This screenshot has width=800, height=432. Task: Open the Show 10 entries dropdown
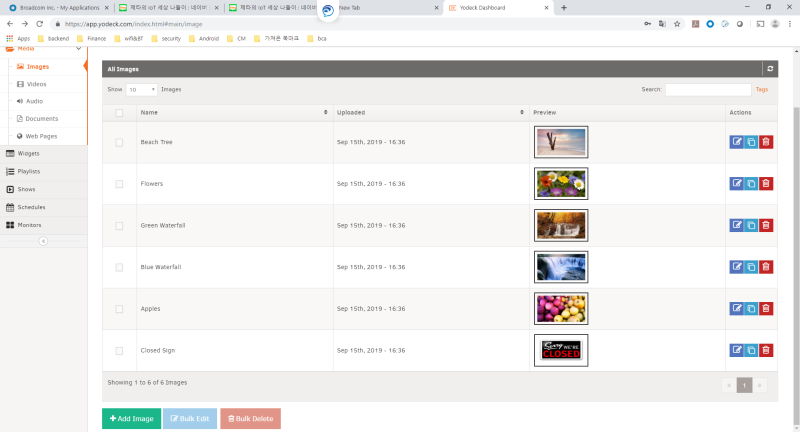tap(141, 90)
